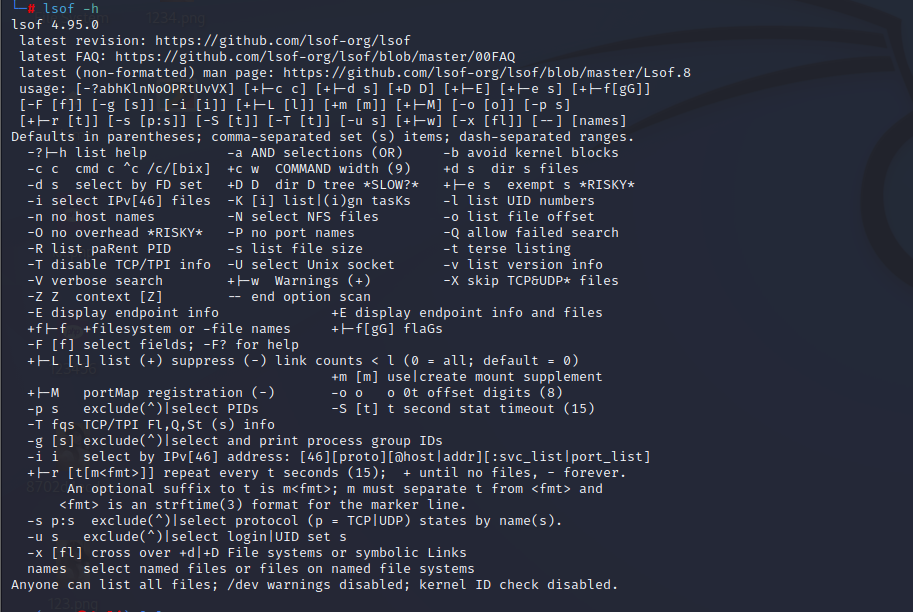Click the '-u s' login UID set line
The width and height of the screenshot is (913, 612).
(187, 537)
